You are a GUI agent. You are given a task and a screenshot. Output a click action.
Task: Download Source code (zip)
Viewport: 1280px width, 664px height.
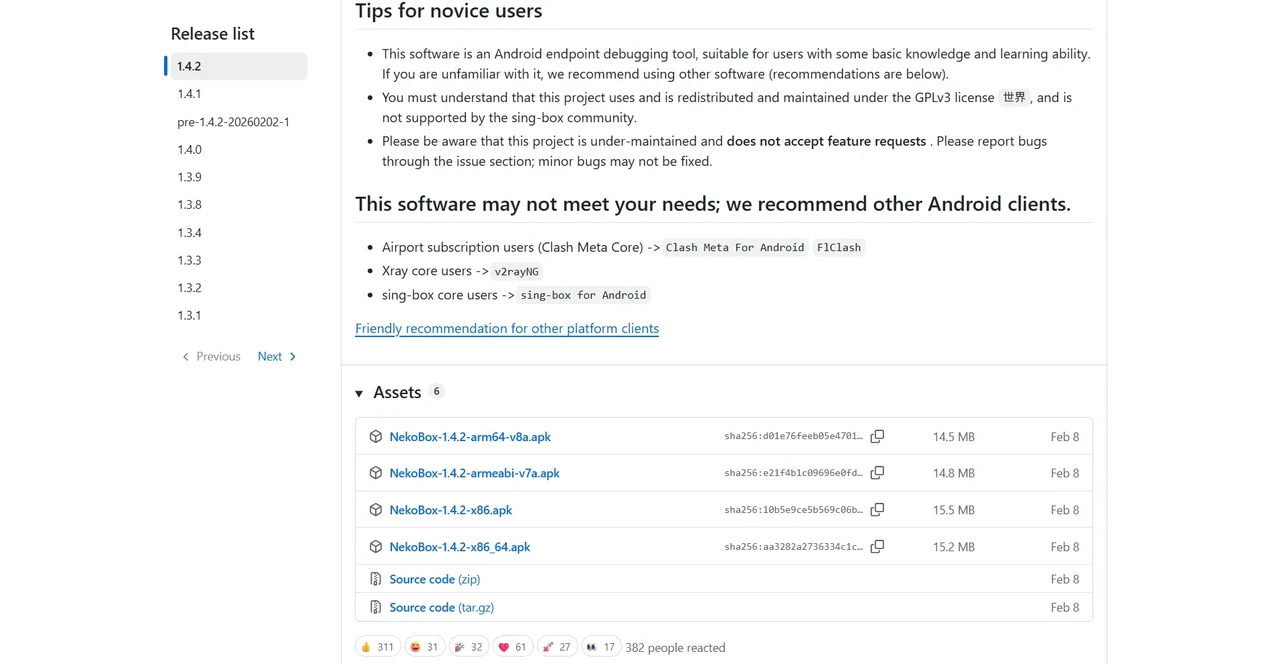435,579
